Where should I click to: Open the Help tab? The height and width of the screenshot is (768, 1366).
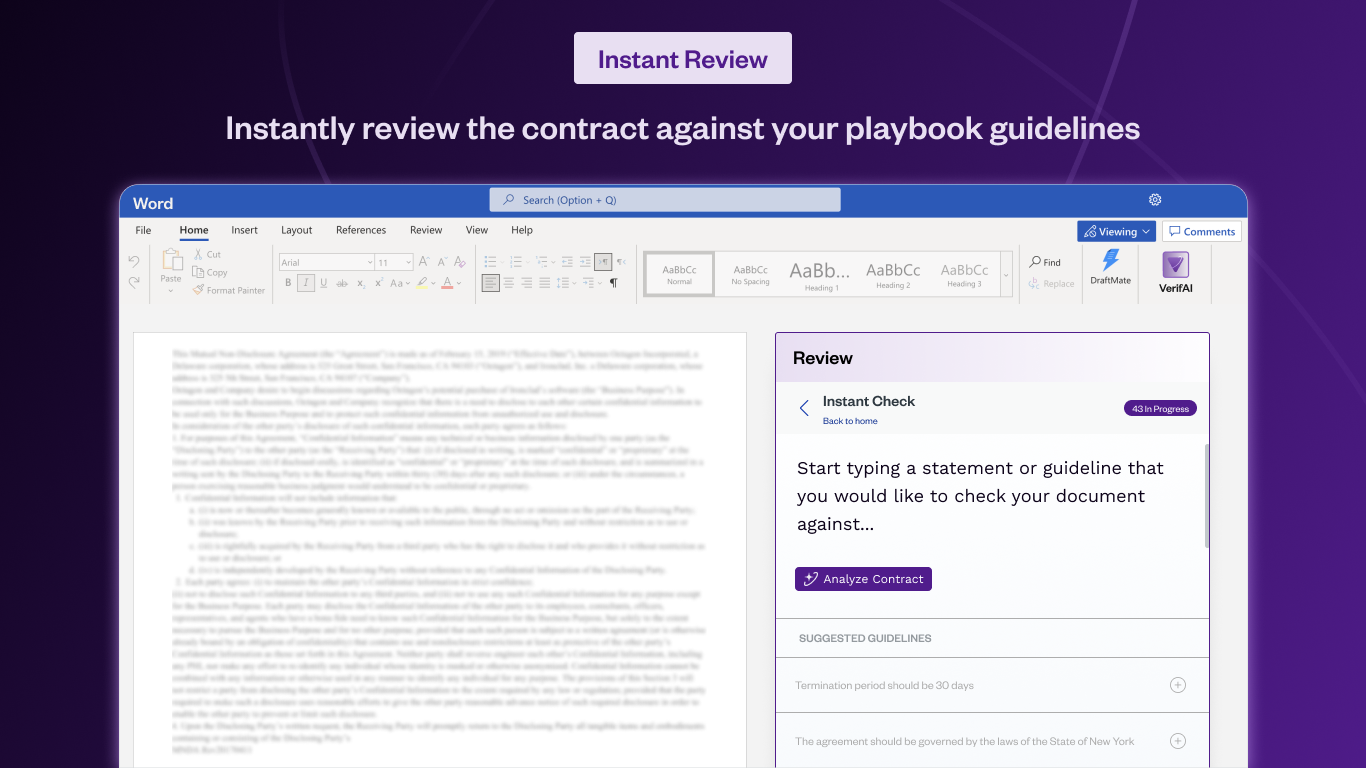[522, 230]
